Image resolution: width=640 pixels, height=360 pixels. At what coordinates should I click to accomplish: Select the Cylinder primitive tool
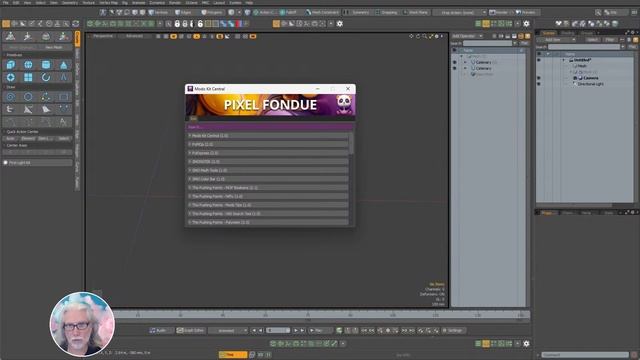click(46, 64)
